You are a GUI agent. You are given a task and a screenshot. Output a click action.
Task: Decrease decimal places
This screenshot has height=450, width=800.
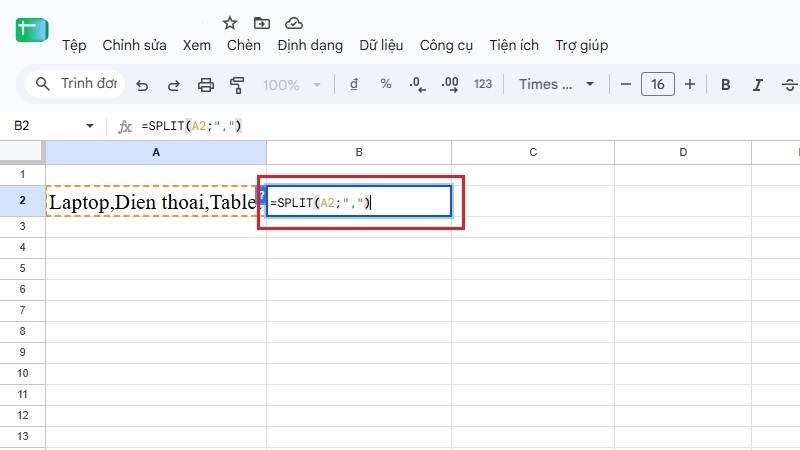pyautogui.click(x=417, y=84)
